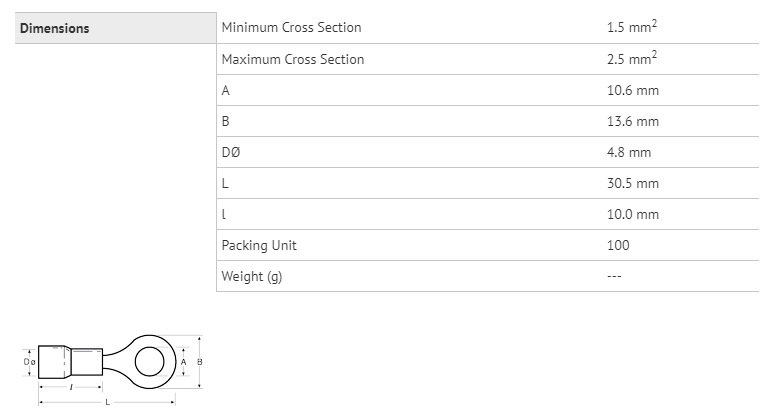Click the L length marker in drawing
This screenshot has height=415, width=760.
click(107, 402)
